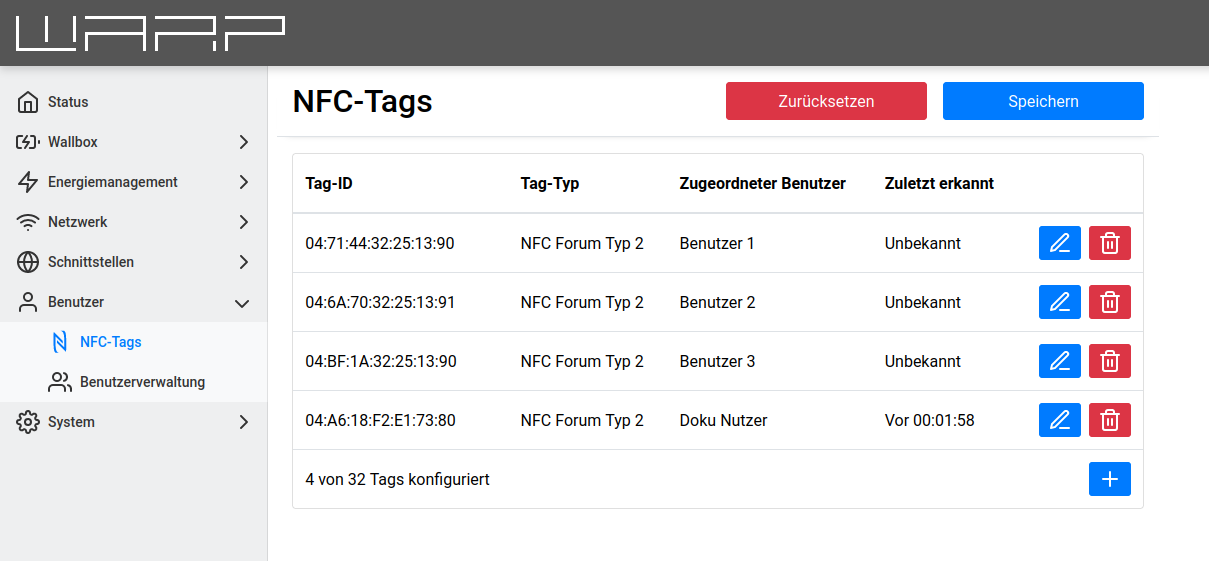Edit the tag assigned to Benutzer 1

pyautogui.click(x=1059, y=243)
